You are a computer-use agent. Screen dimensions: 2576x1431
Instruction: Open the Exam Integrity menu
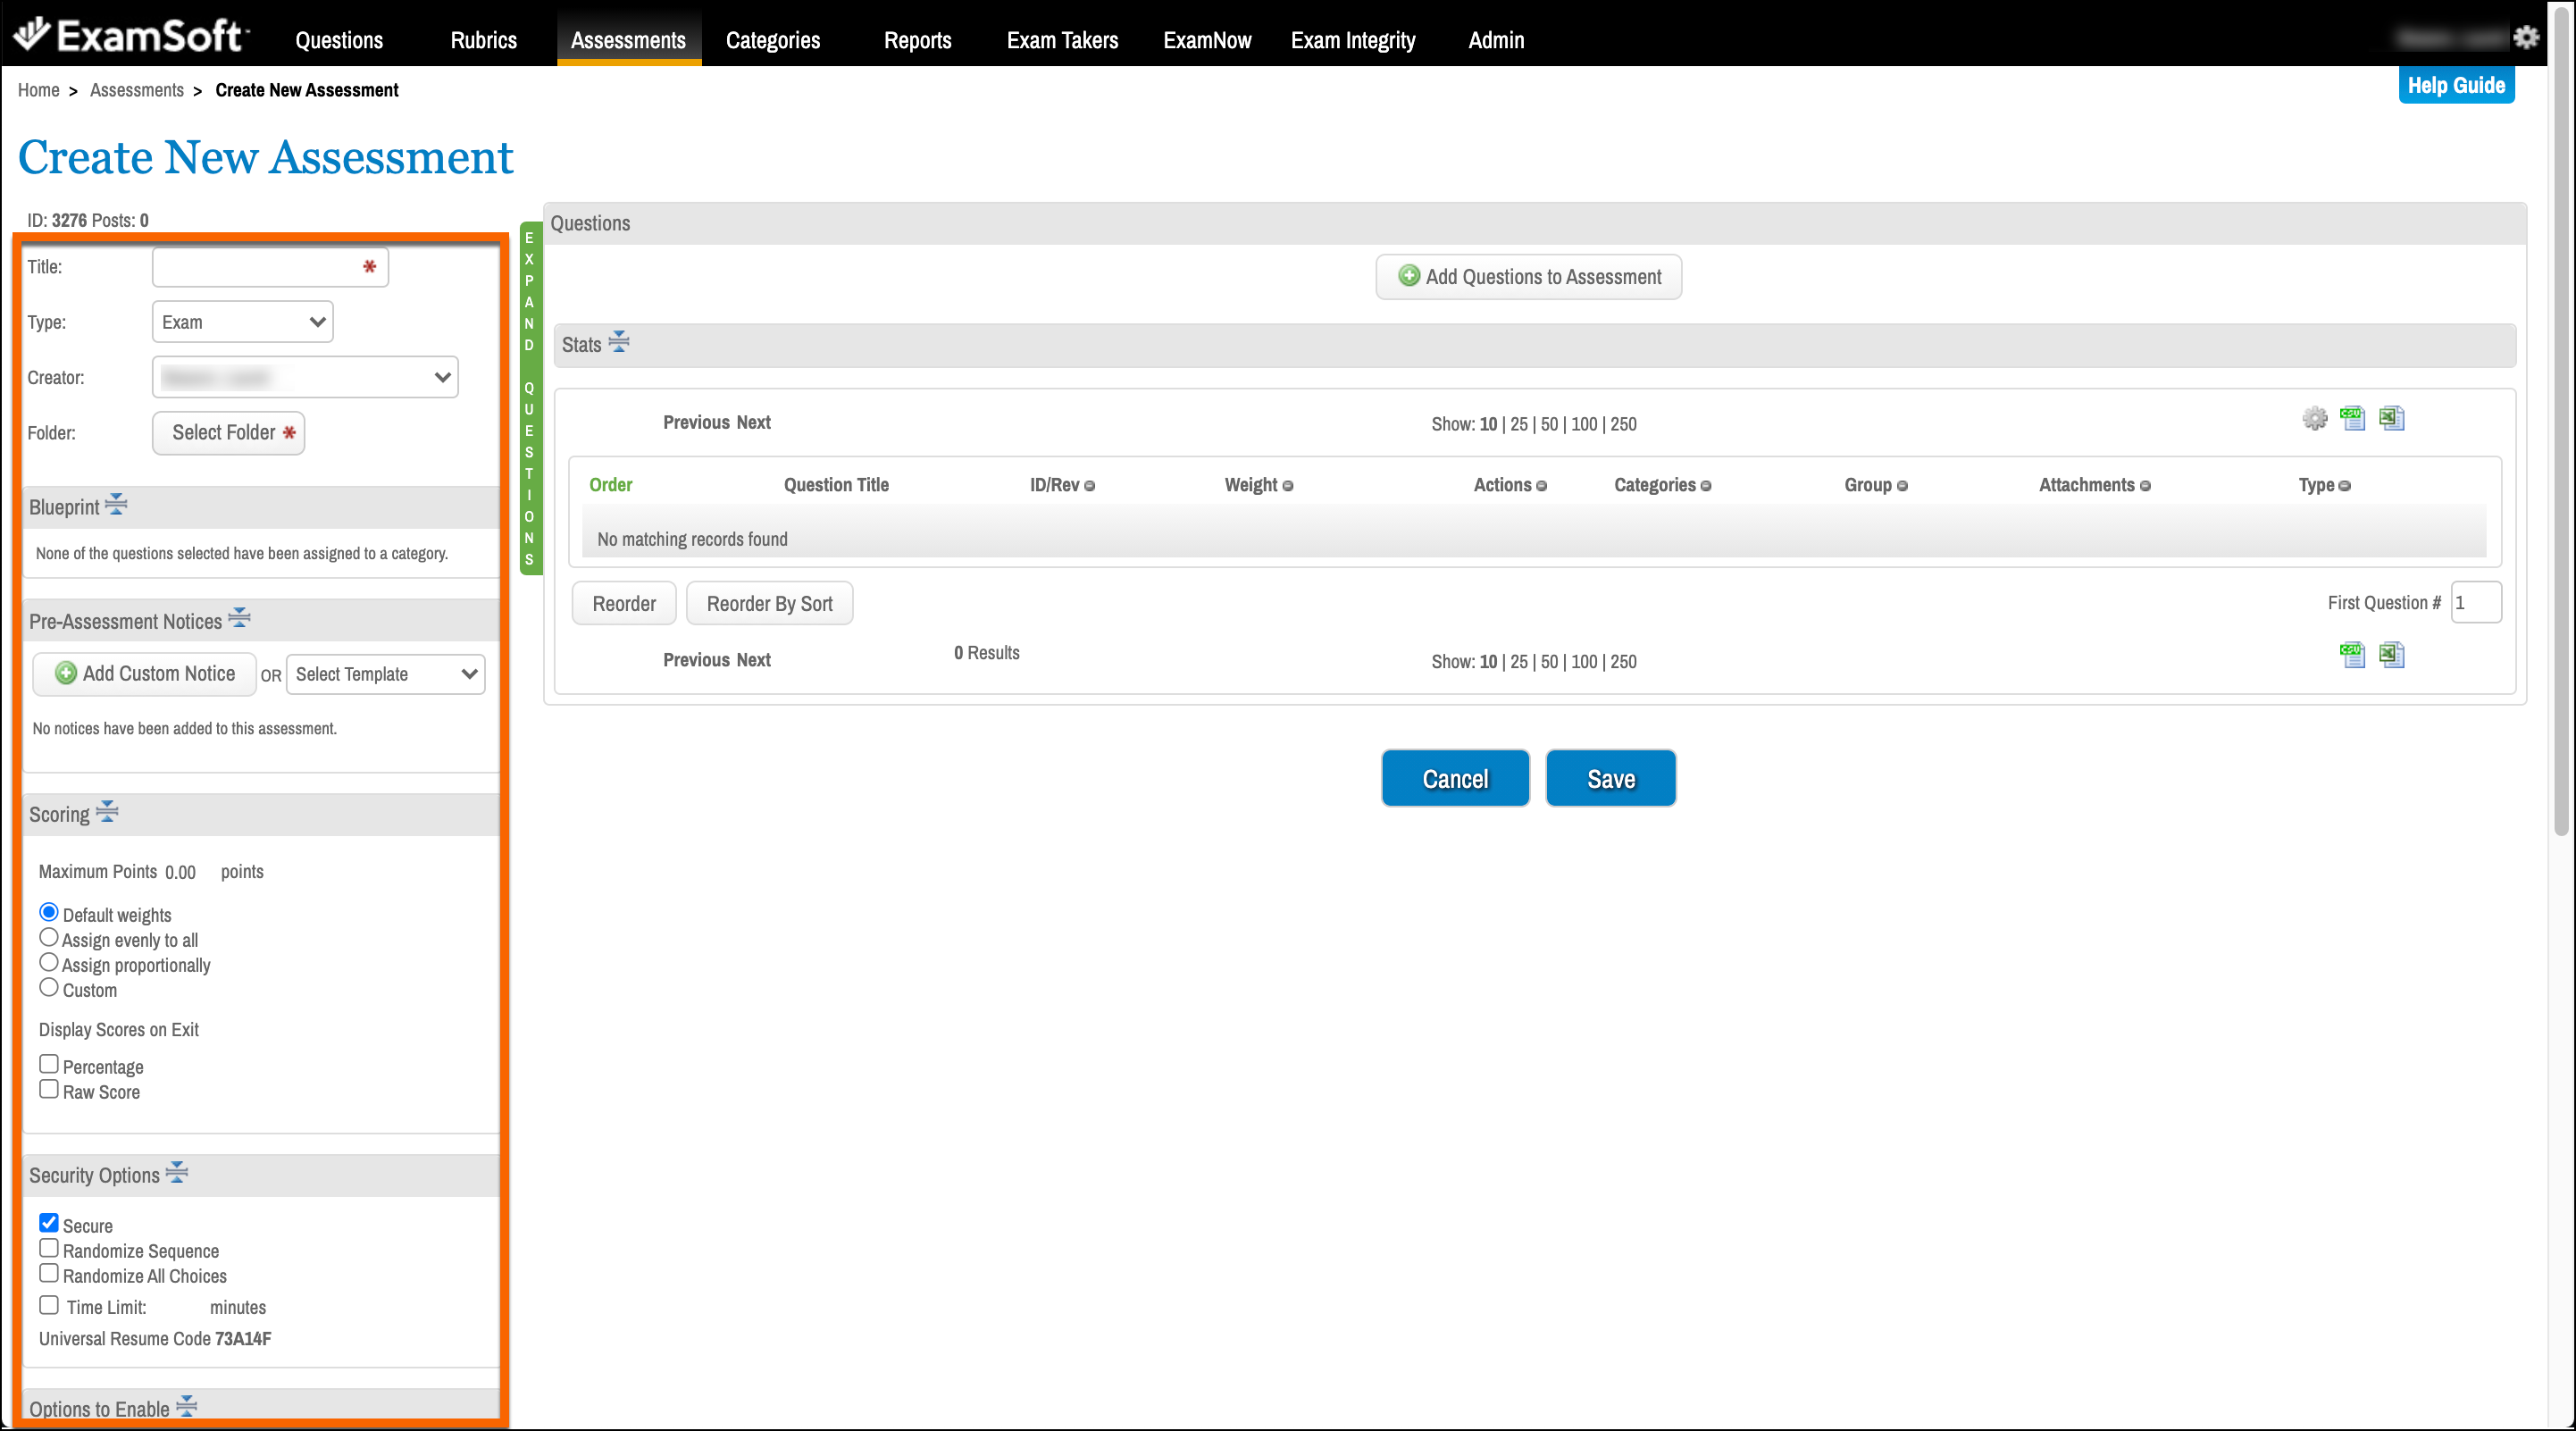click(x=1353, y=40)
